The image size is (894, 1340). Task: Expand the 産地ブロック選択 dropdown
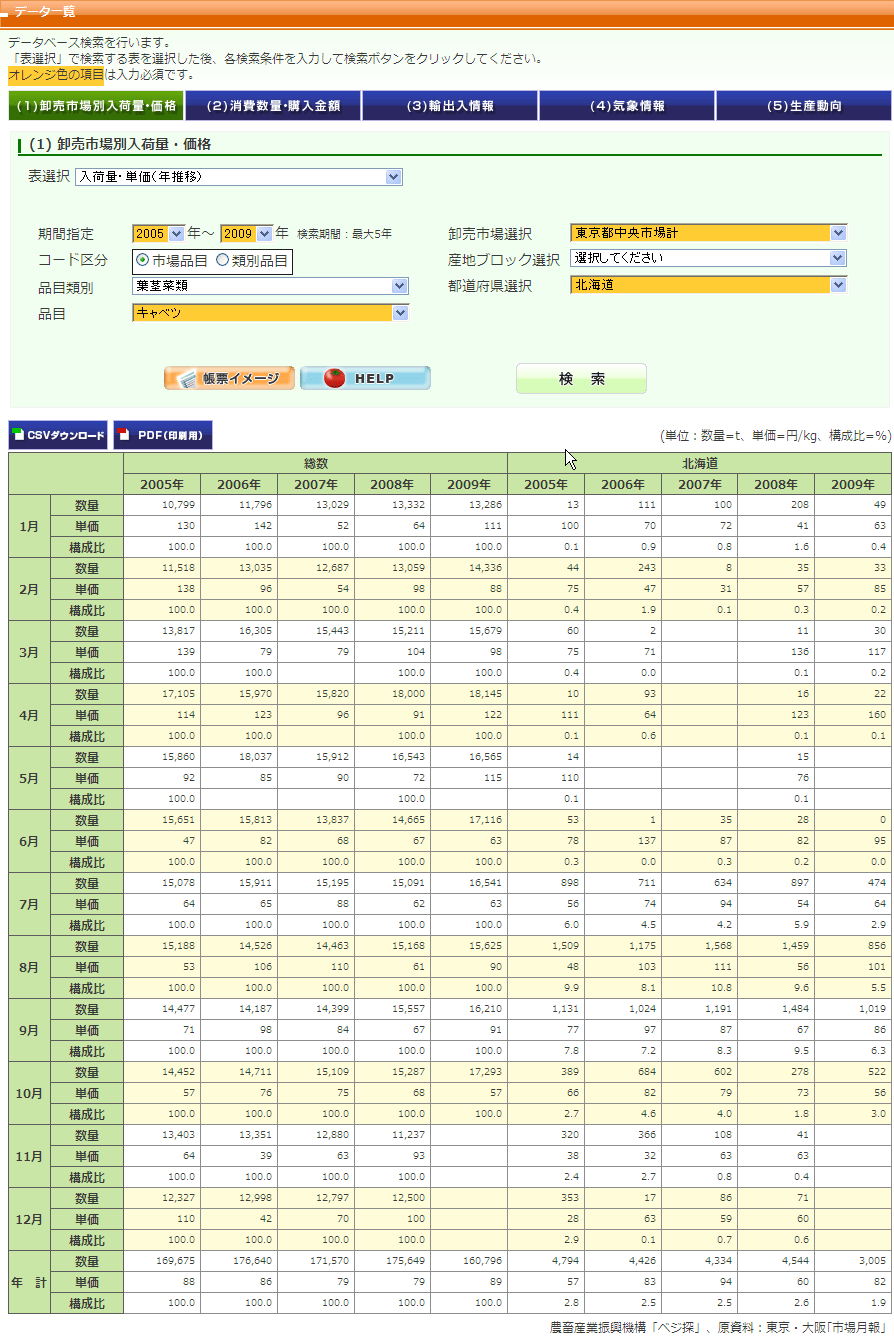click(709, 258)
